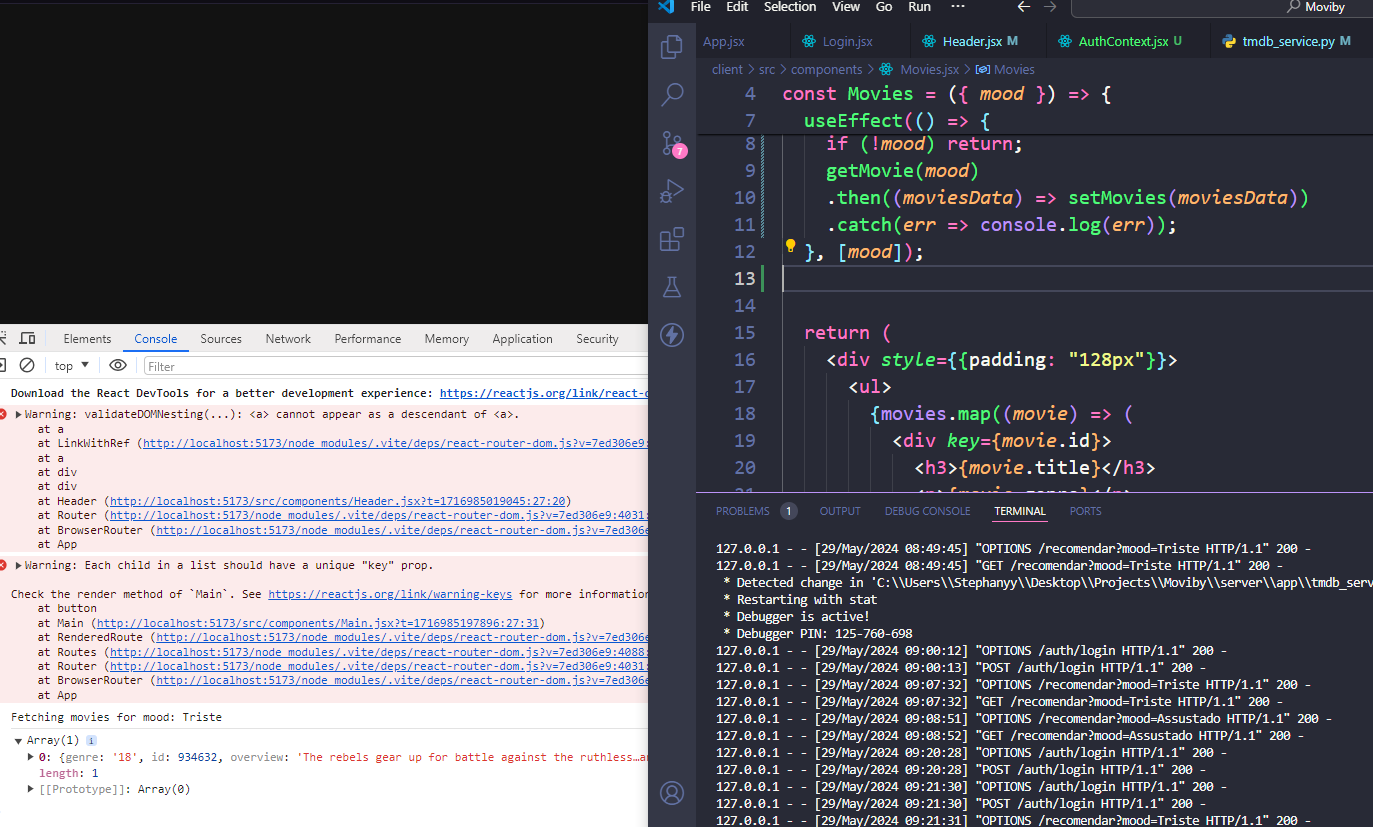1373x827 pixels.
Task: Click the 'src' breadcrumb segment
Action: pos(766,69)
